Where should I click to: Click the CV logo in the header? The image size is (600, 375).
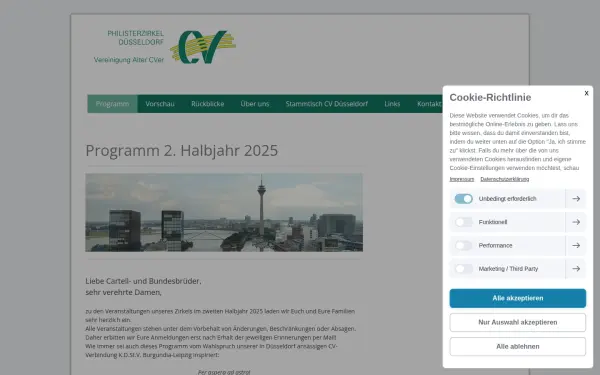pyautogui.click(x=203, y=47)
